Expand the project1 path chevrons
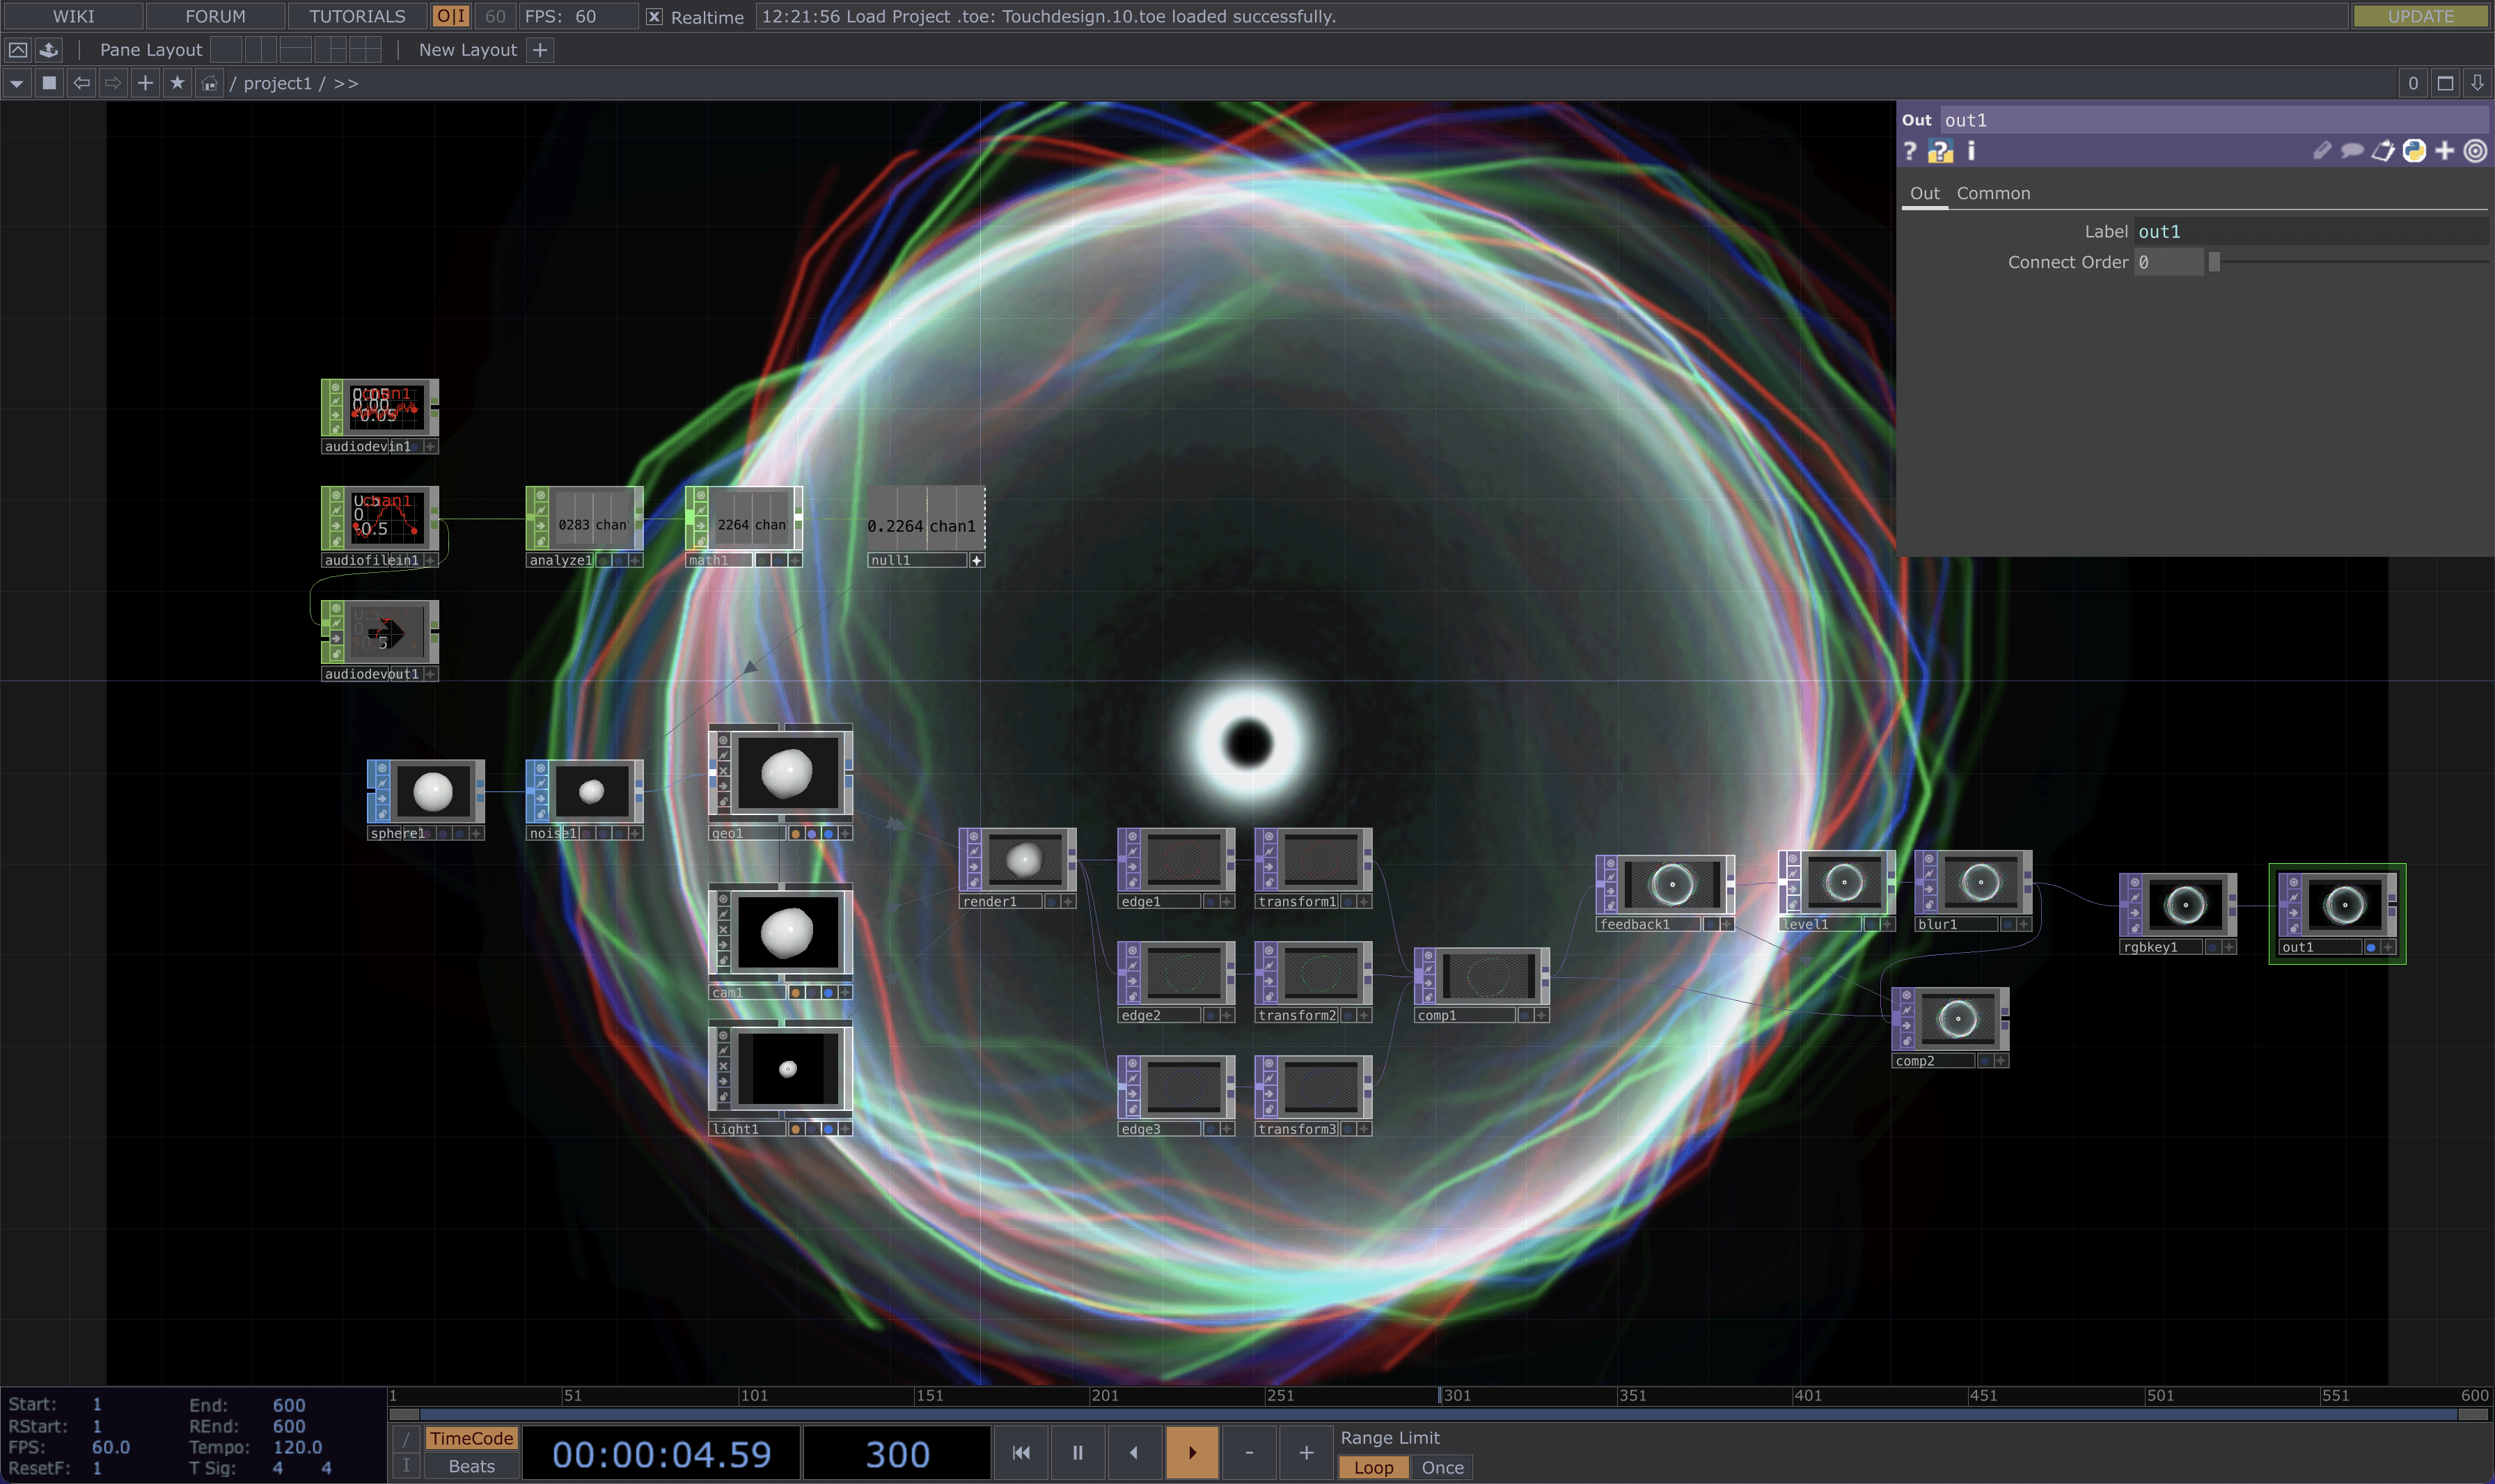2495x1484 pixels. click(346, 83)
